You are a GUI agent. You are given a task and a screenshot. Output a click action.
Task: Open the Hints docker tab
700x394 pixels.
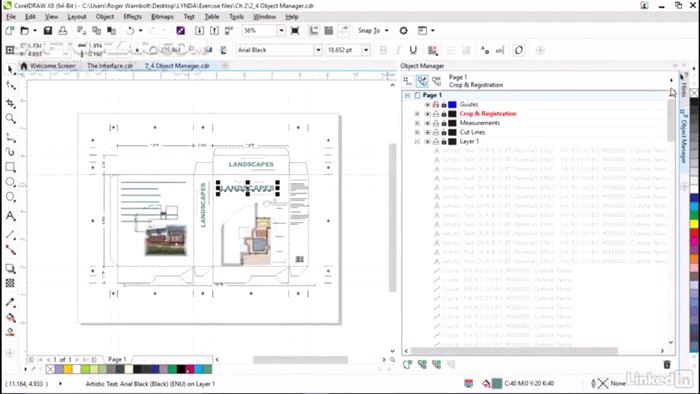683,85
